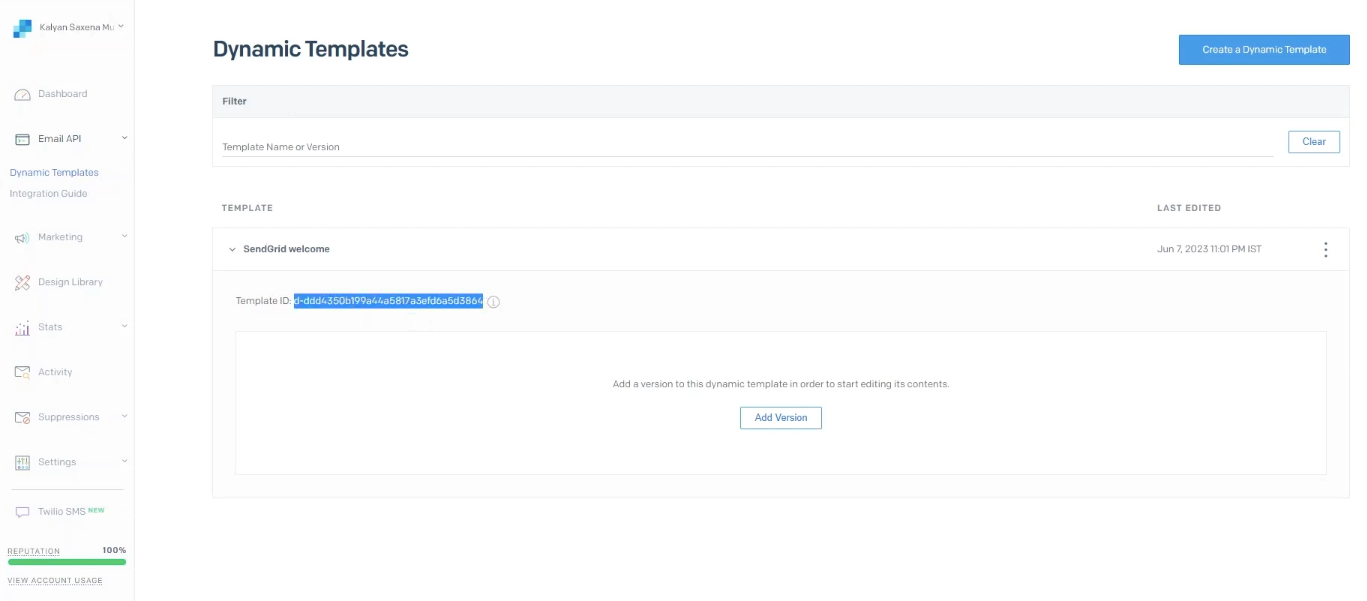Click the green reputation progress bar
The width and height of the screenshot is (1367, 601).
[x=67, y=562]
